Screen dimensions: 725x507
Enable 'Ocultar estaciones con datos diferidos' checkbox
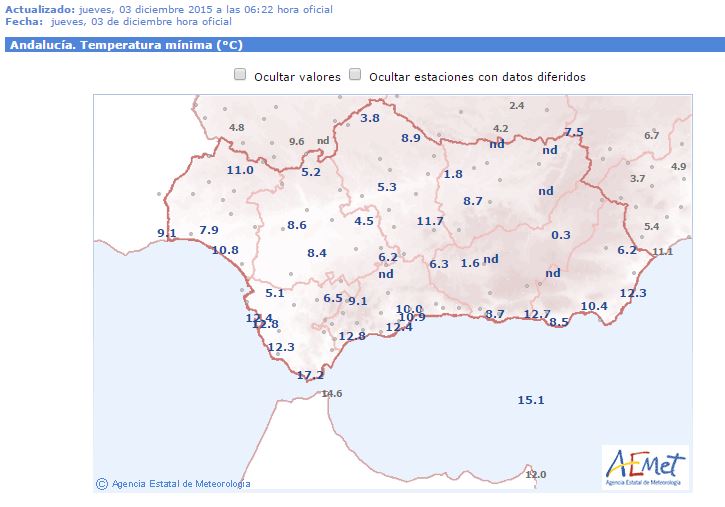355,75
